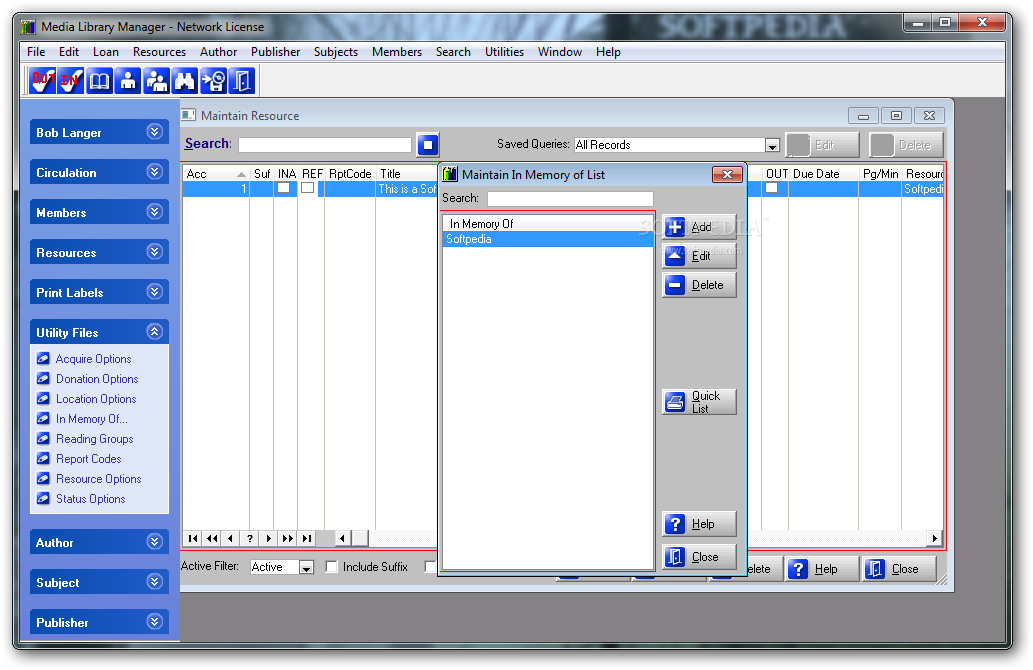Click the binoculars search toolbar icon

tap(184, 81)
